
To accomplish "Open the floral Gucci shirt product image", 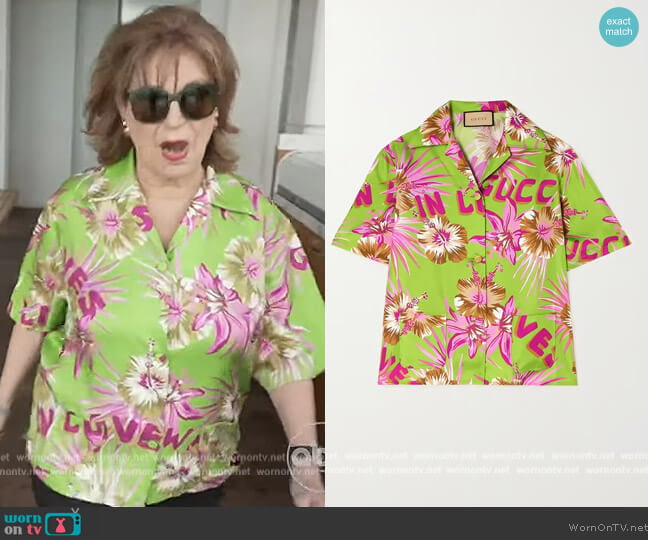I will [482, 243].
